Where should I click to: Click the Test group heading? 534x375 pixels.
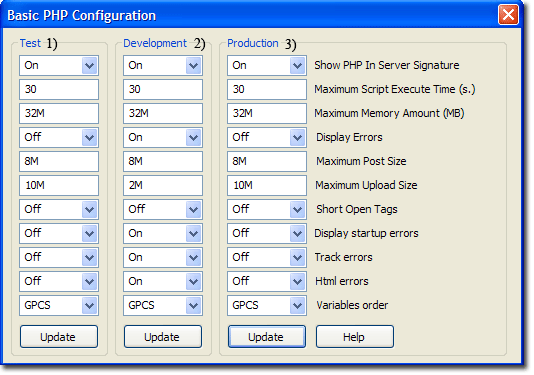click(30, 43)
